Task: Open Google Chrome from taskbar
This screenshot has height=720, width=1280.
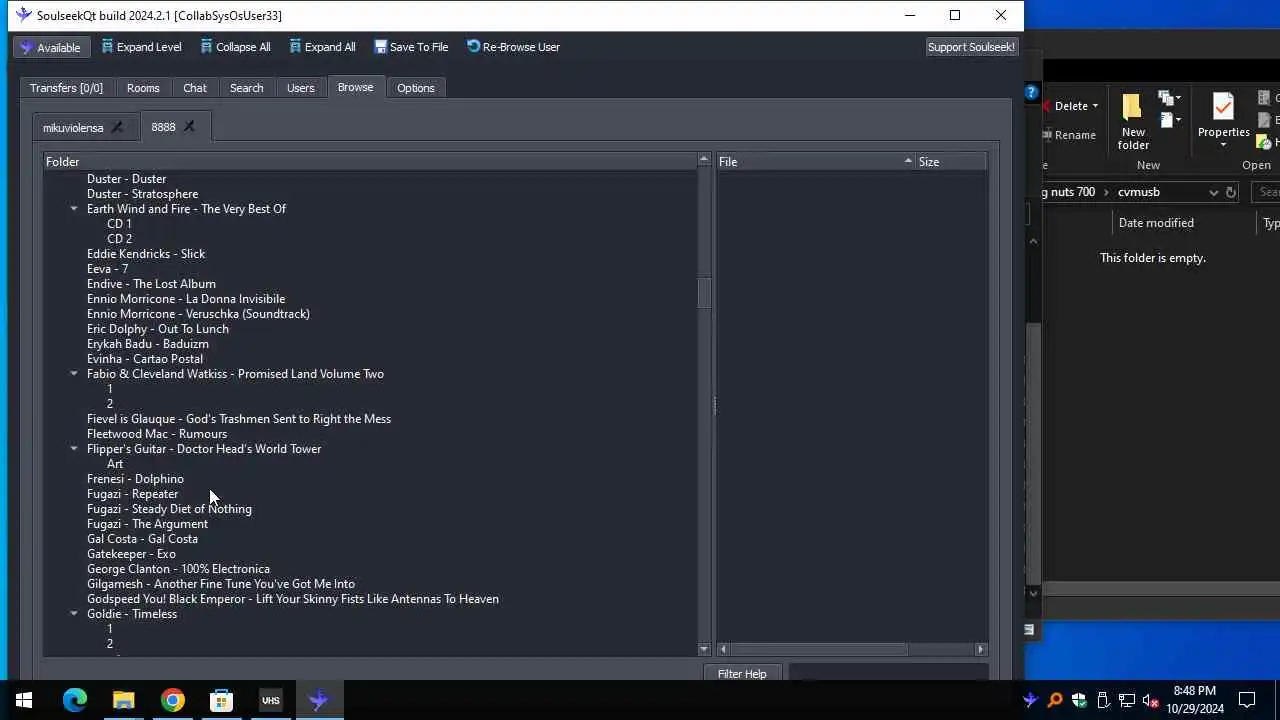Action: (173, 700)
